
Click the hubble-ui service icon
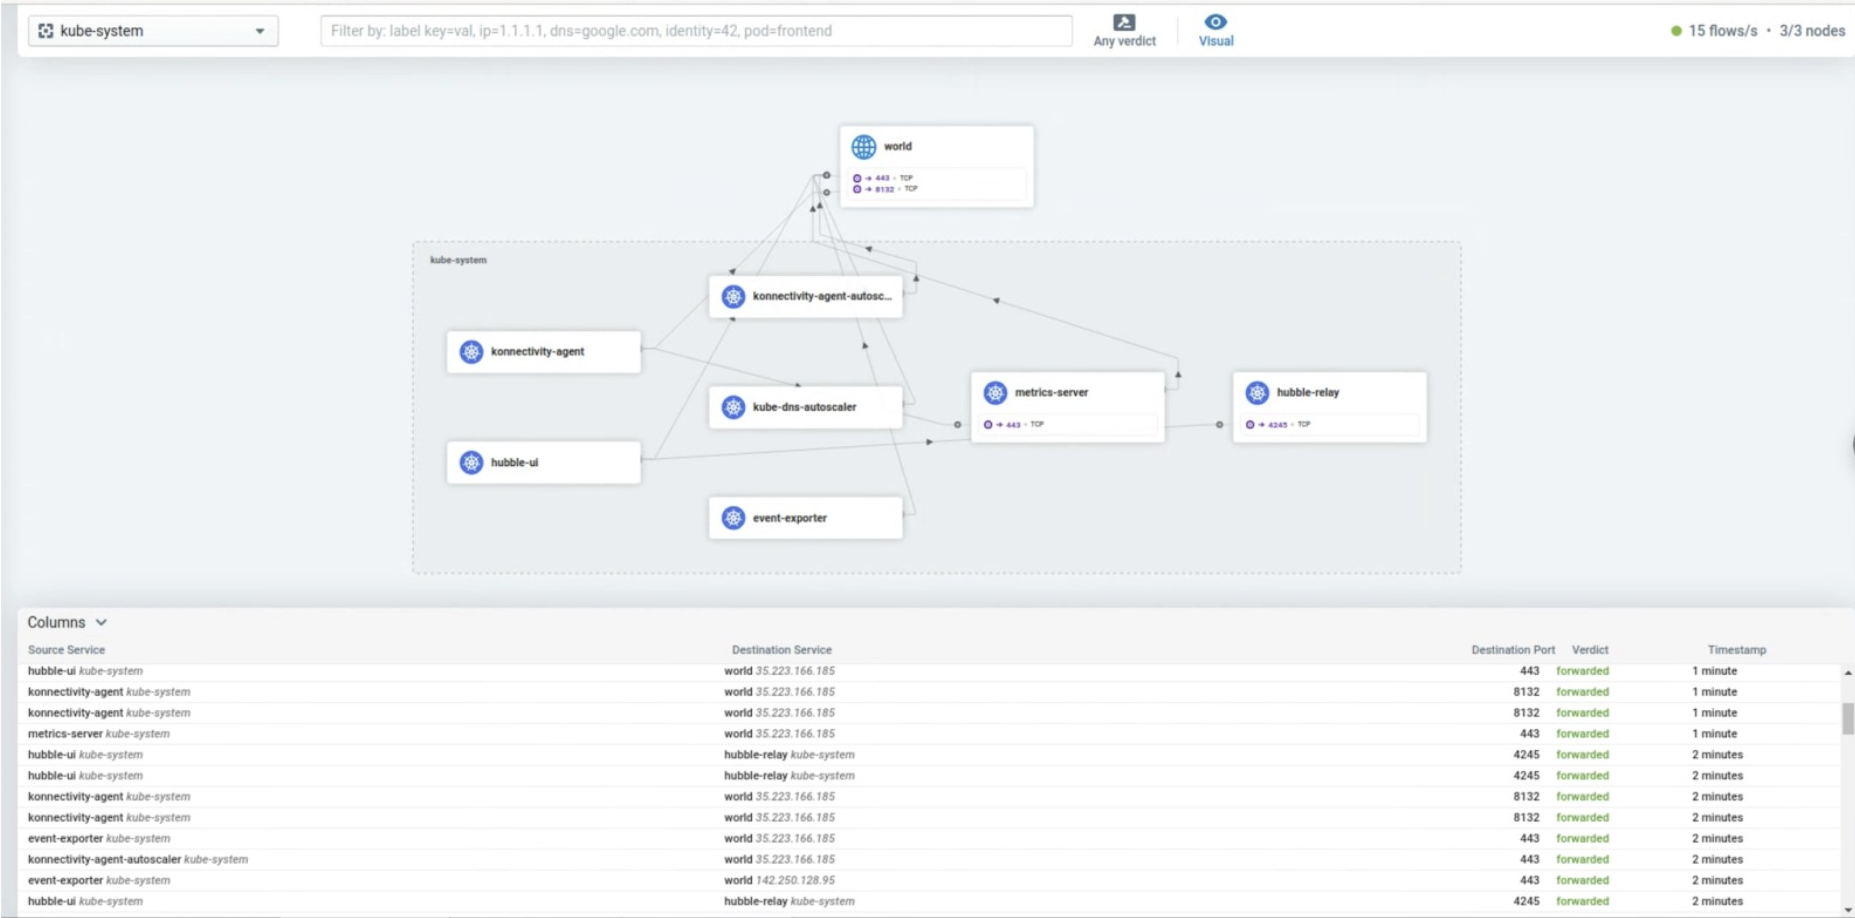pyautogui.click(x=471, y=462)
